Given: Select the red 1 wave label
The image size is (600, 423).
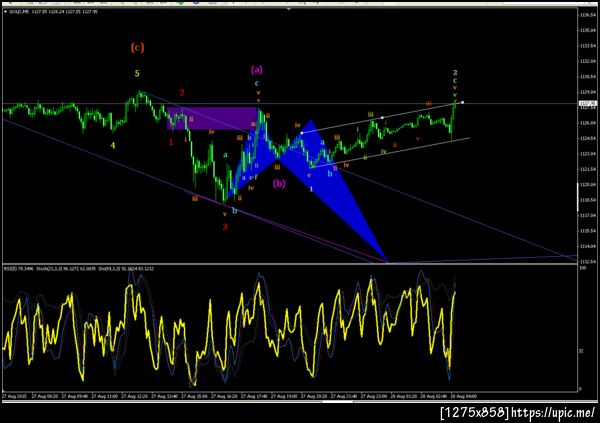Looking at the screenshot, I should click(171, 142).
